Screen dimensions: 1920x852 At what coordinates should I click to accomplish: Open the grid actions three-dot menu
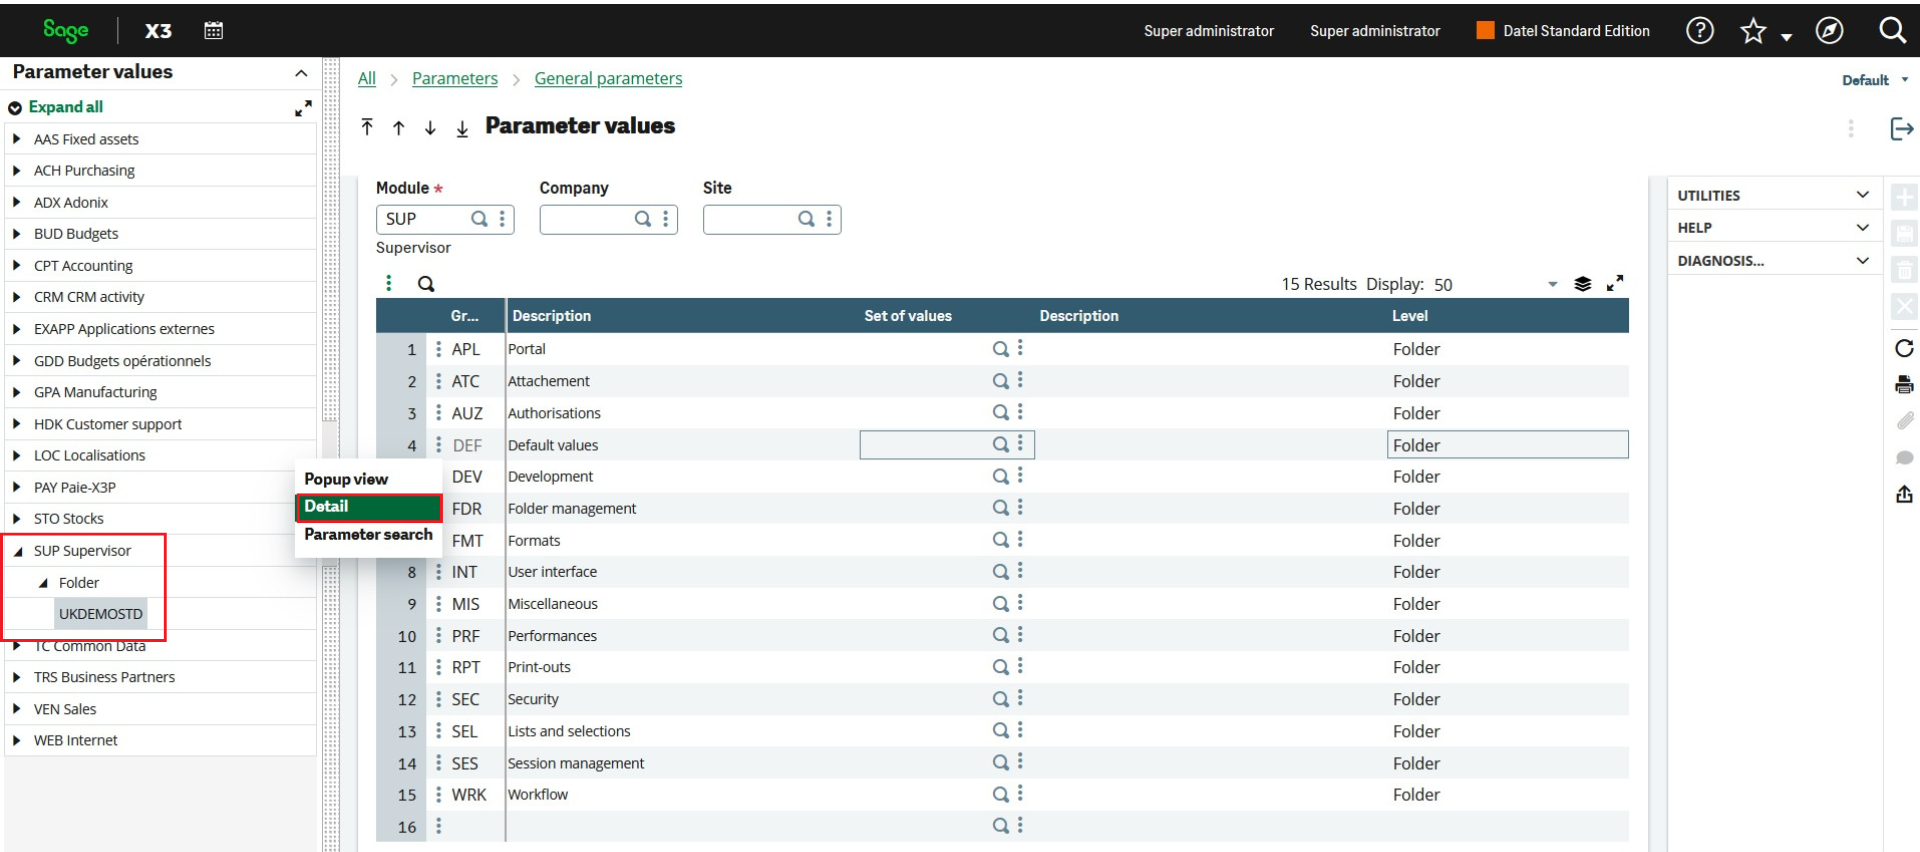[389, 283]
